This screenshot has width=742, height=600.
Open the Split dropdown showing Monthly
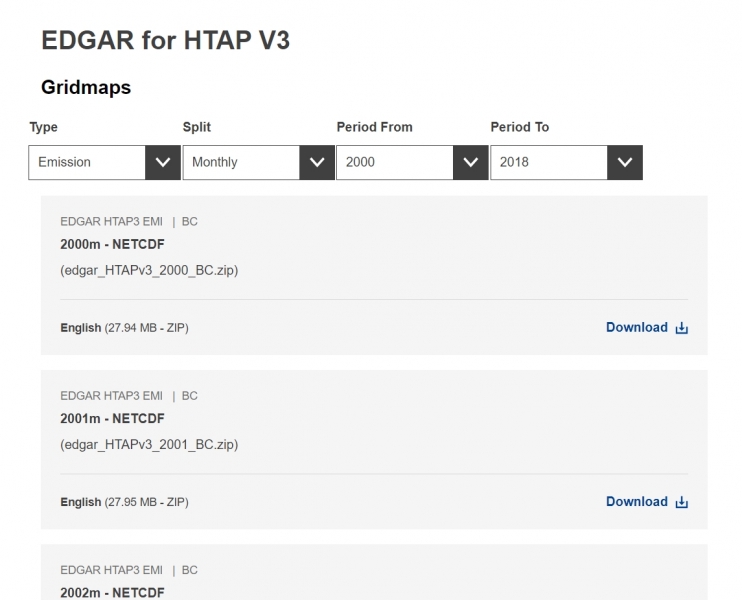[241, 162]
